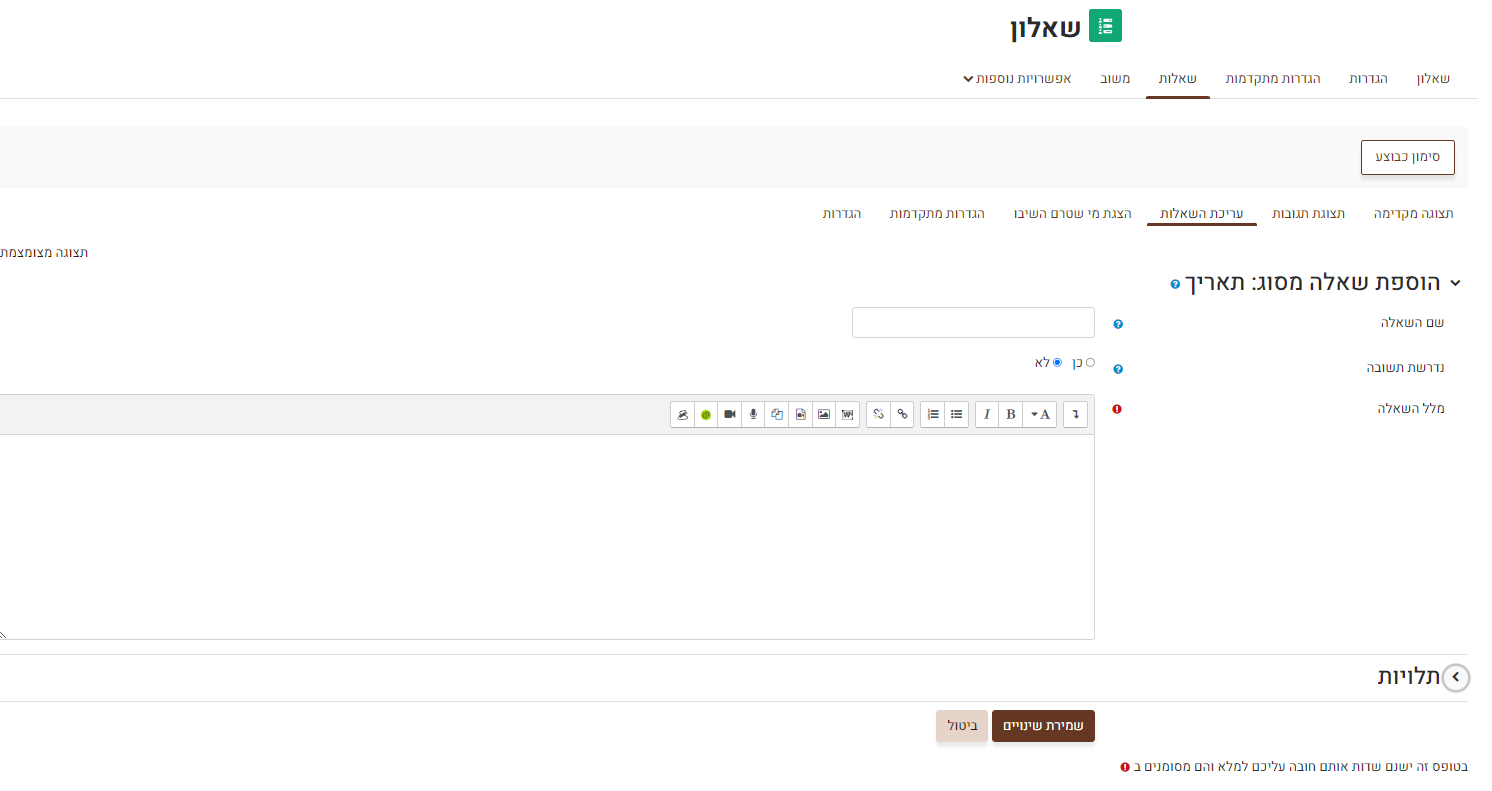Screen dimensions: 1492x791
Task: Select the 'לא' radio button
Action: pyautogui.click(x=1057, y=362)
